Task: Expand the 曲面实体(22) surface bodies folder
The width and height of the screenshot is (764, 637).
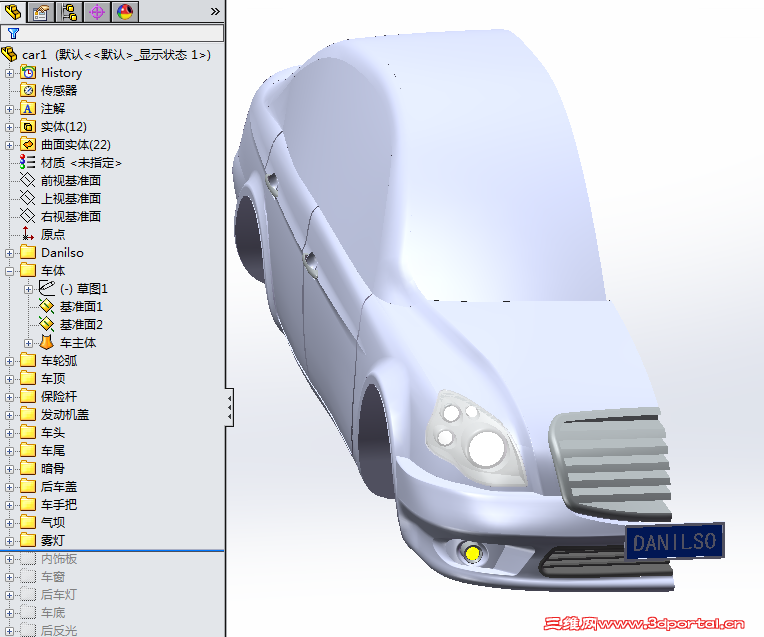Action: 9,145
